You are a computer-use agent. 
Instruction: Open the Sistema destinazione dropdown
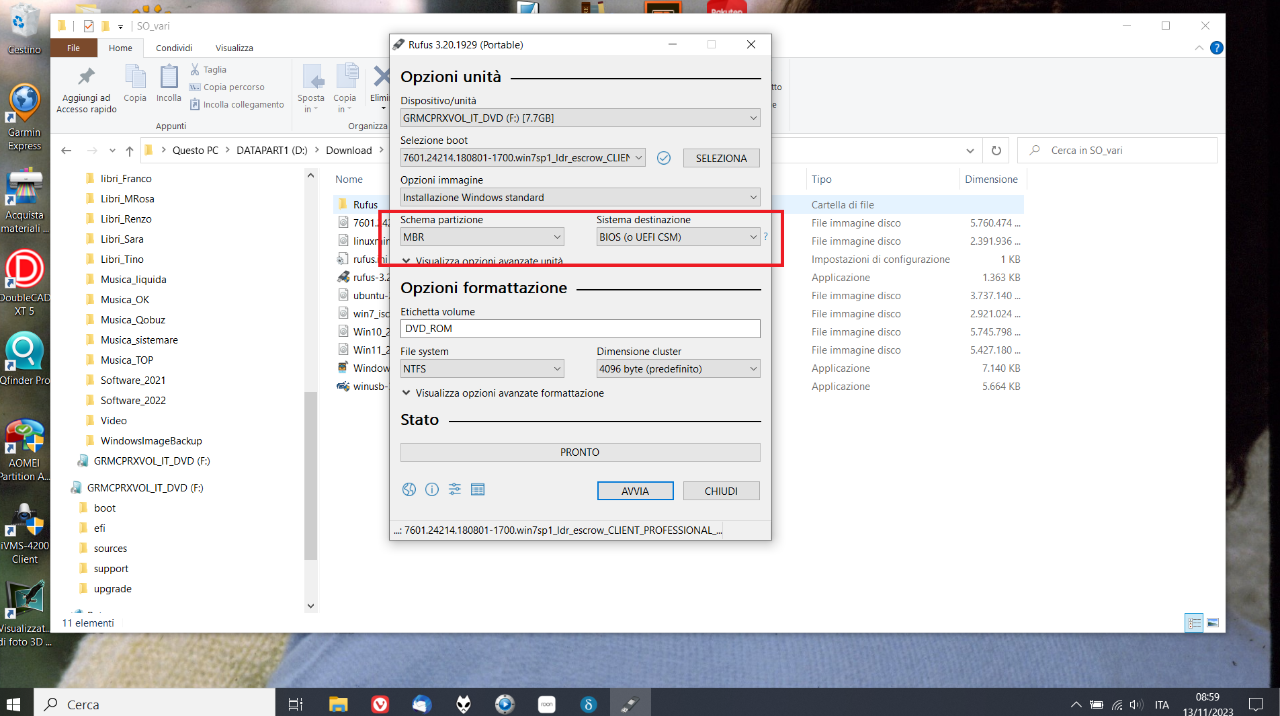pyautogui.click(x=678, y=237)
